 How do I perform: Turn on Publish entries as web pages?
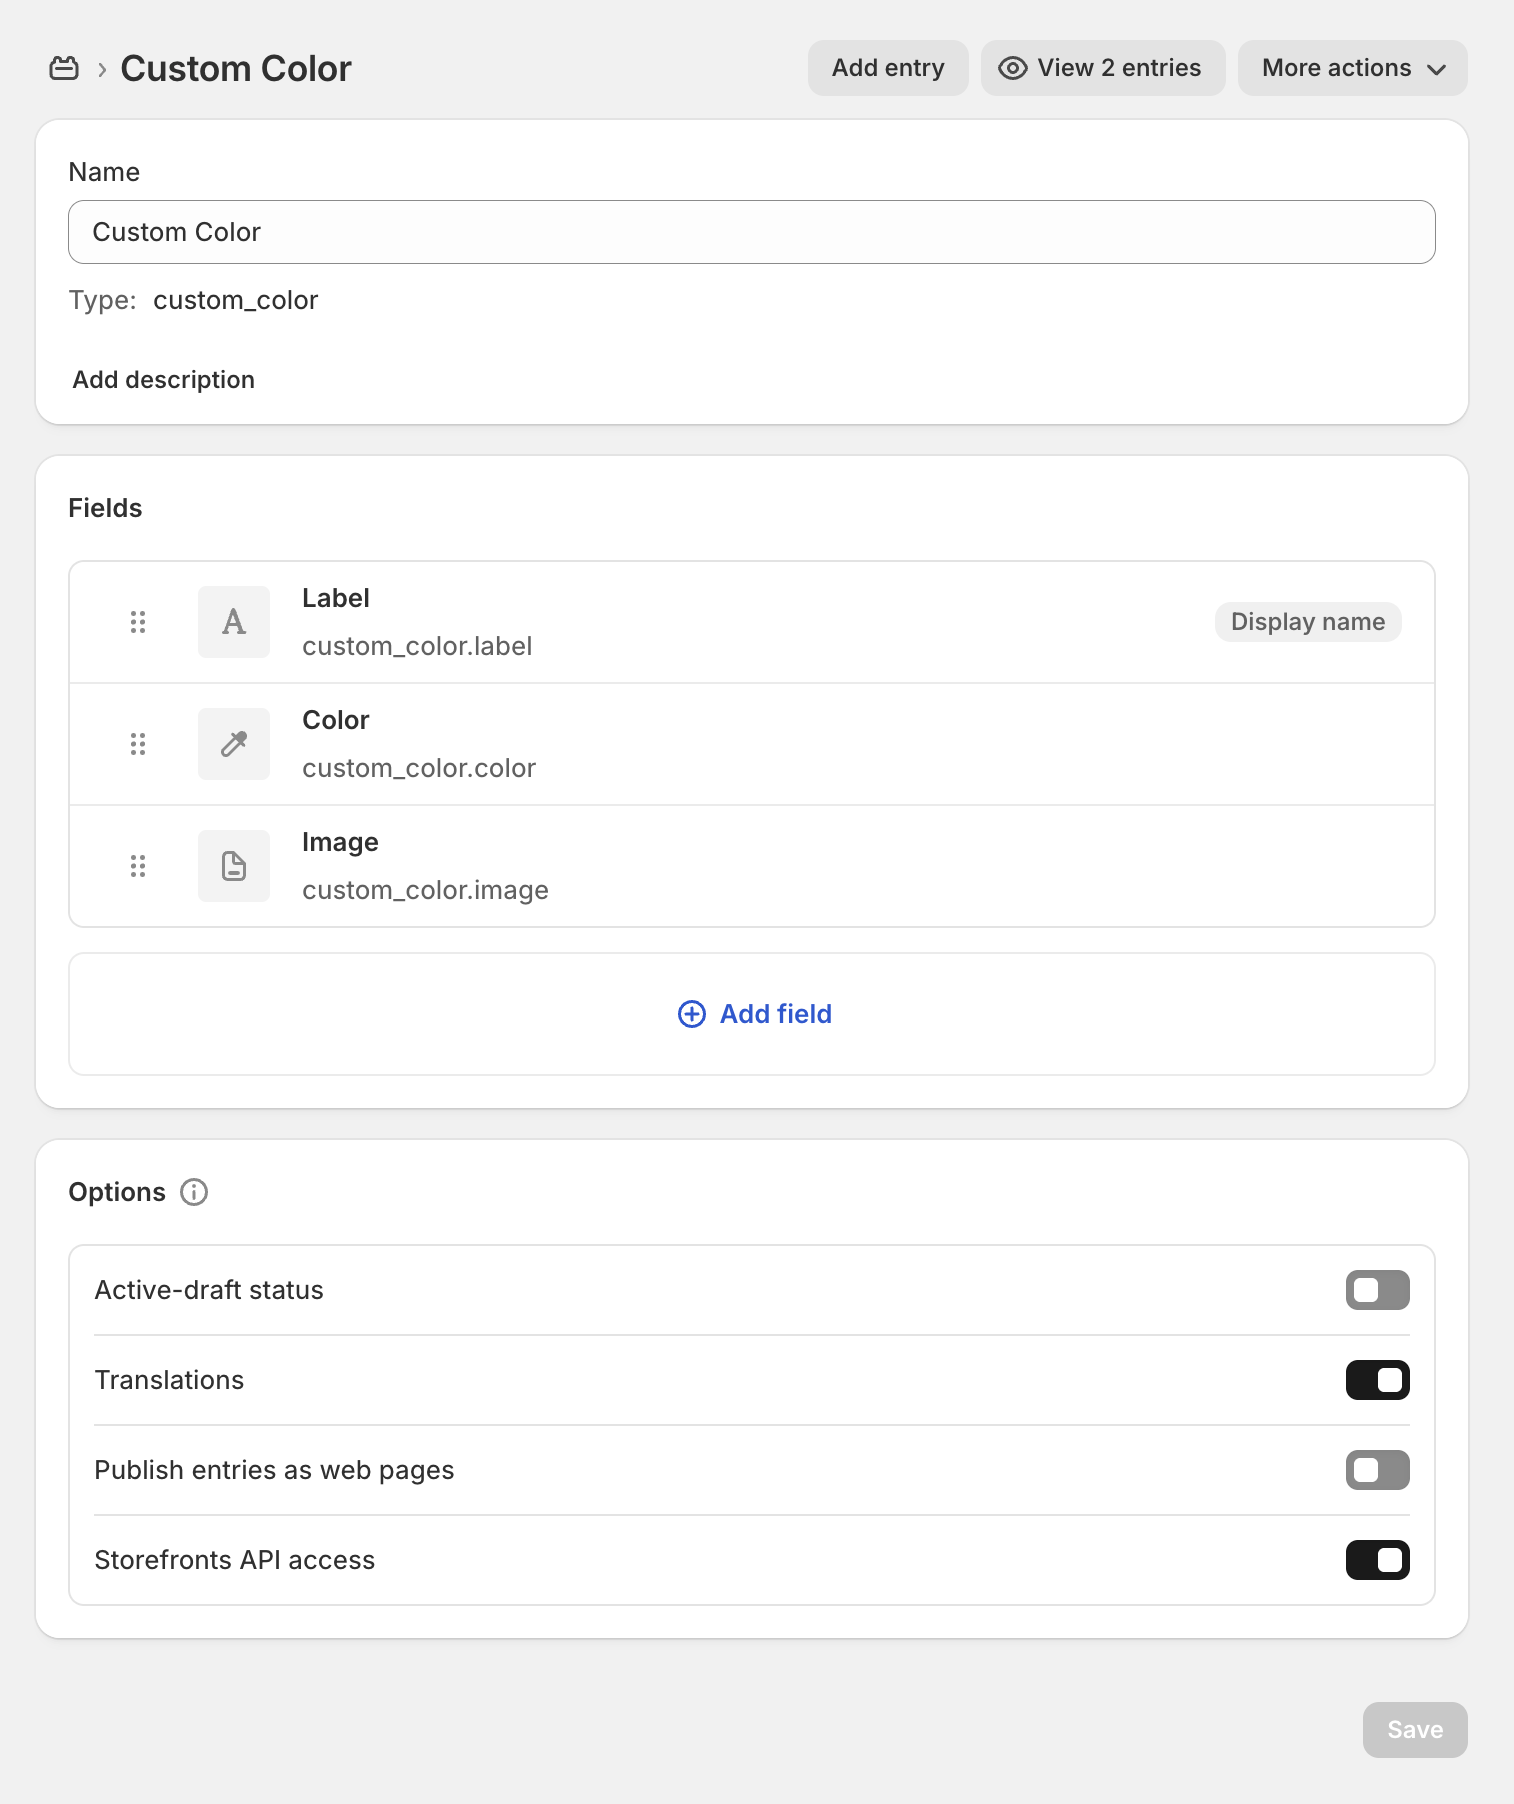click(x=1377, y=1470)
